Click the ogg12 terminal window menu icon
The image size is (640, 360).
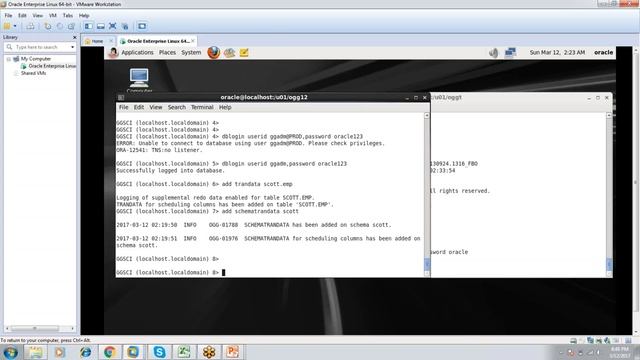[x=121, y=98]
